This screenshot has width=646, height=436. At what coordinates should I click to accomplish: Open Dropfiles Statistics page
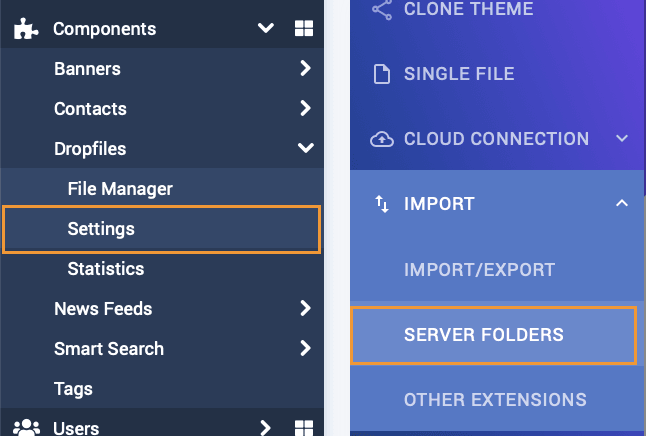(x=106, y=269)
